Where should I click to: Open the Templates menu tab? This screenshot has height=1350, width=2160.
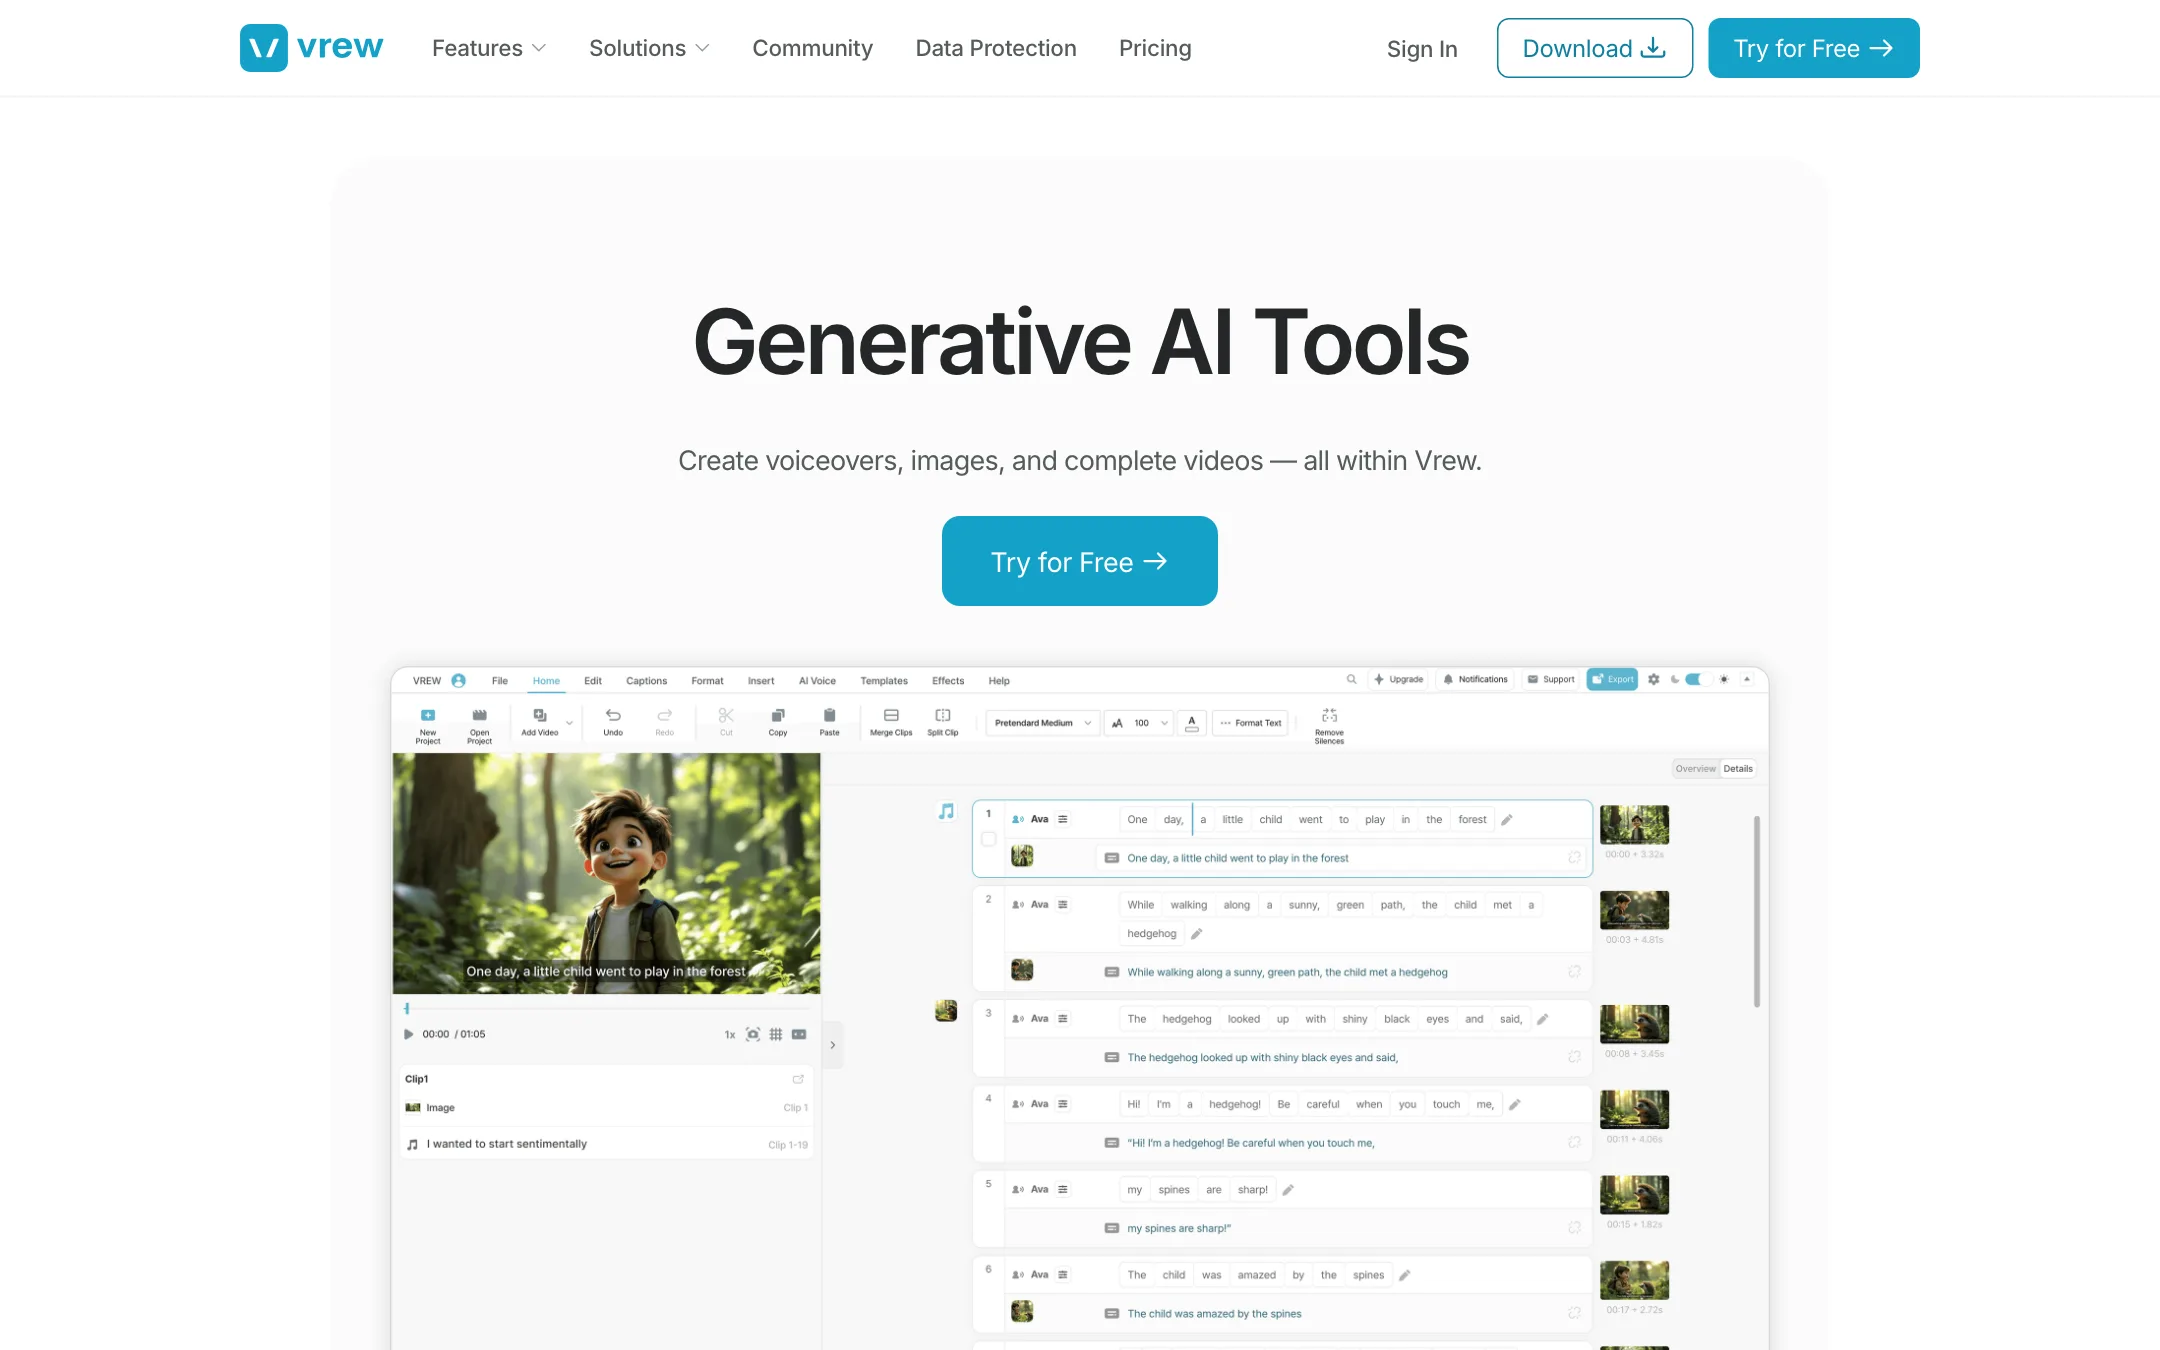(x=884, y=681)
